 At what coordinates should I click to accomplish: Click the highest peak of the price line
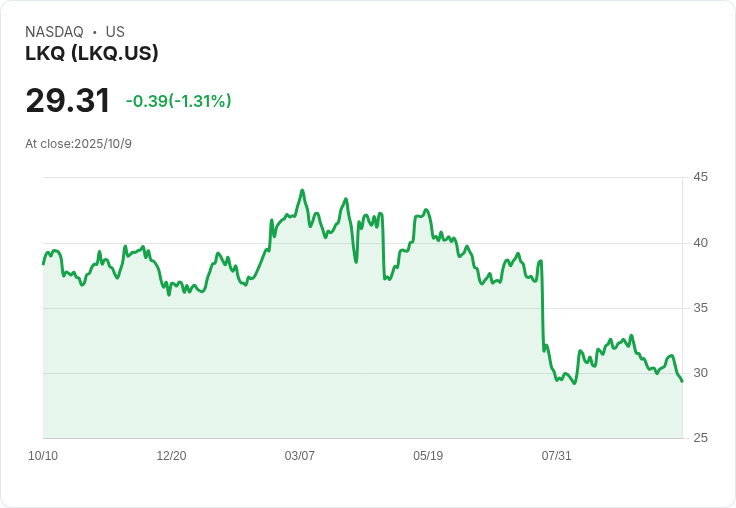[302, 190]
